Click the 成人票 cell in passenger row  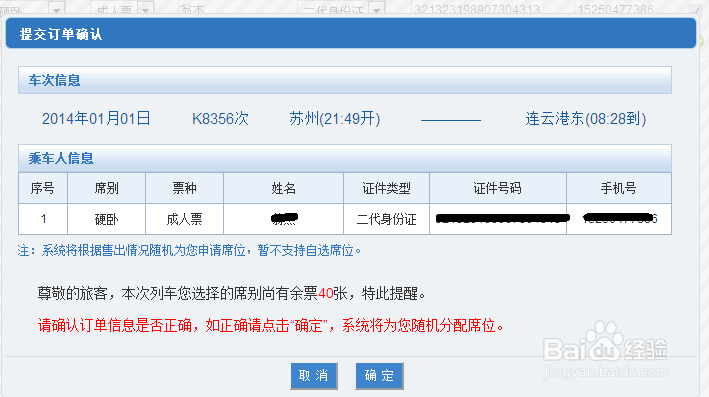click(184, 219)
